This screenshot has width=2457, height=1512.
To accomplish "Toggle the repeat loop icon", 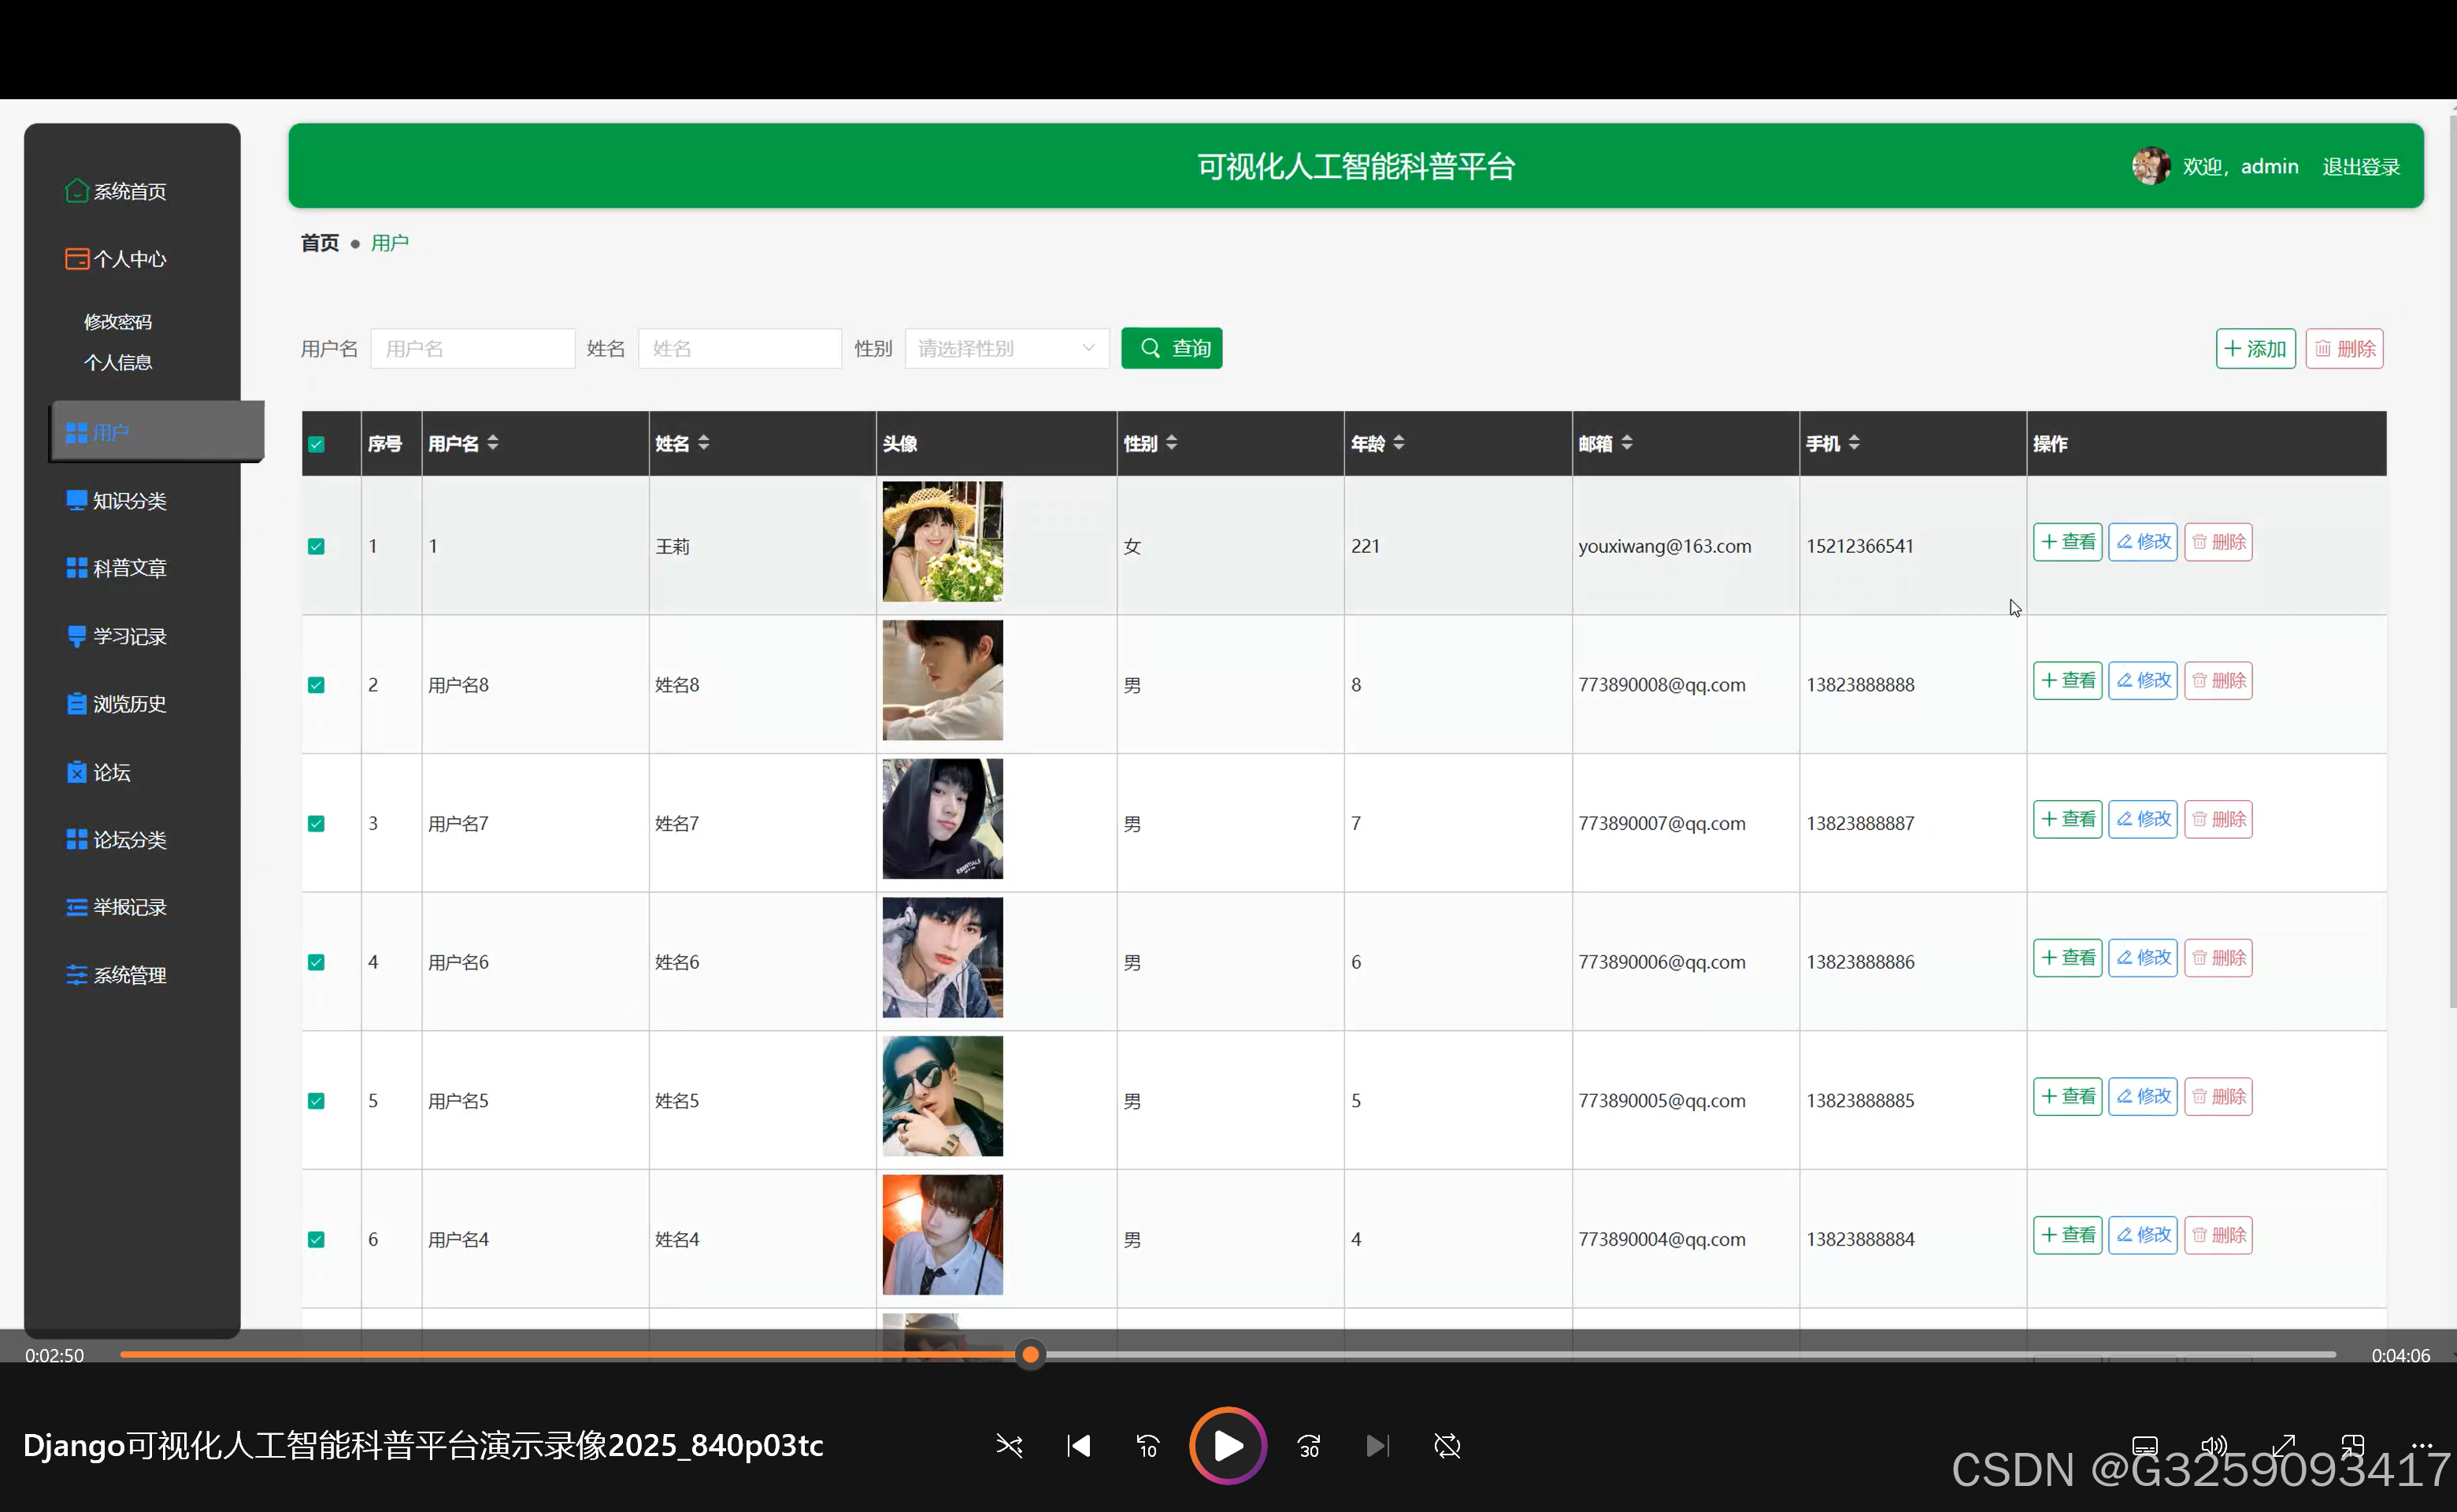I will click(1447, 1446).
